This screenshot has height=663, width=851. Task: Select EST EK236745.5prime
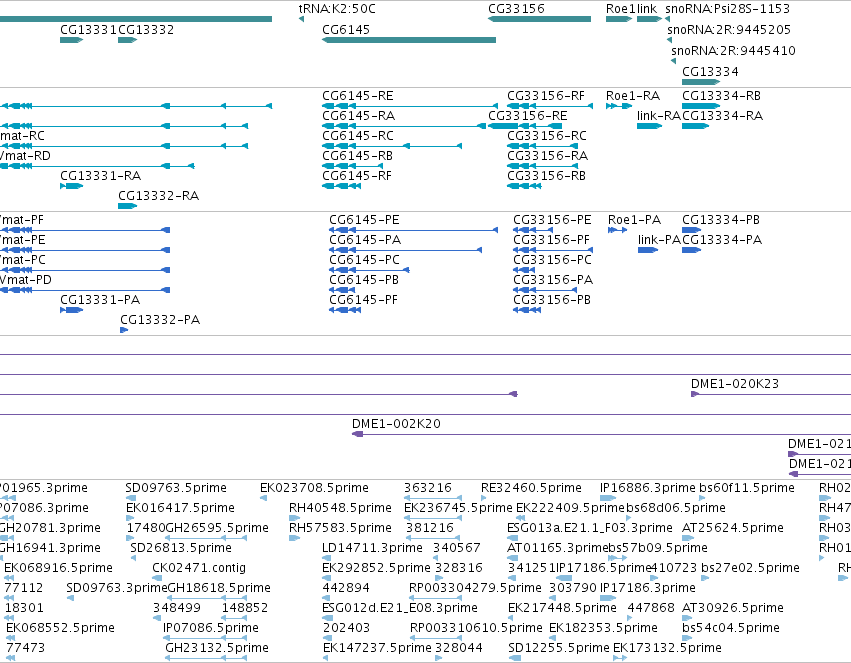coord(458,508)
